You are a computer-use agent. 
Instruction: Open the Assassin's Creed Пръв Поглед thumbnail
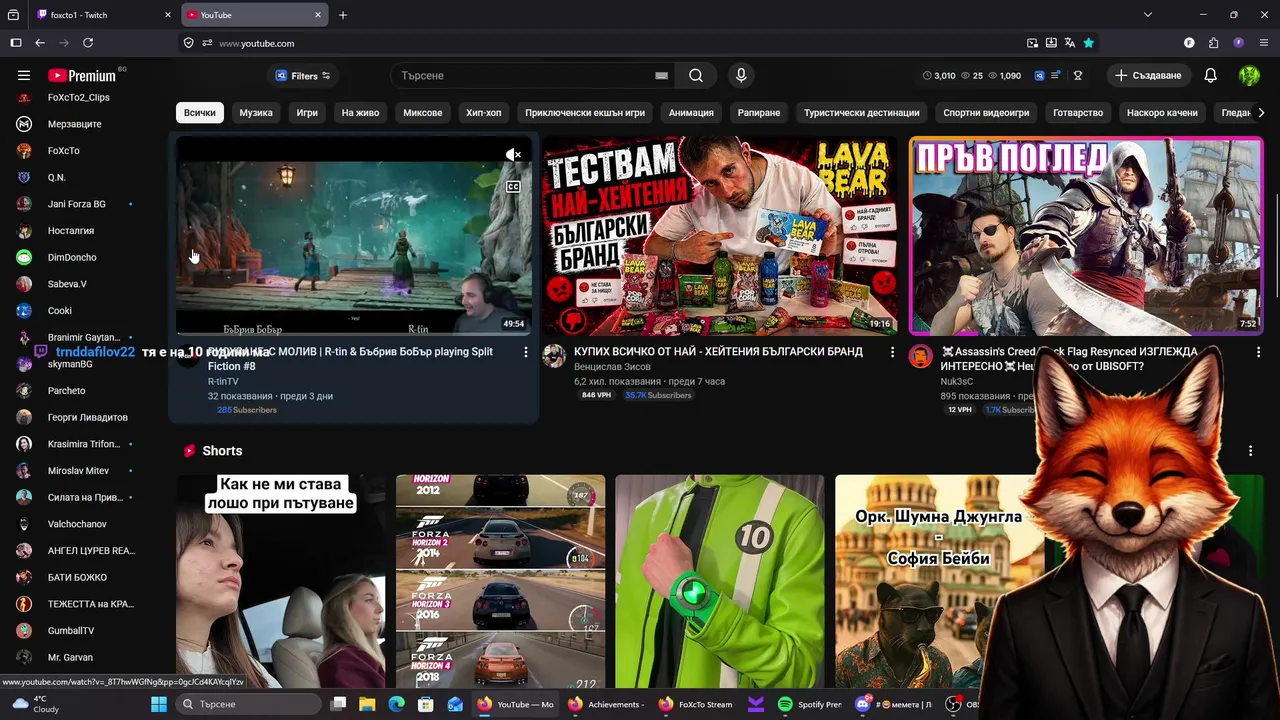1086,236
